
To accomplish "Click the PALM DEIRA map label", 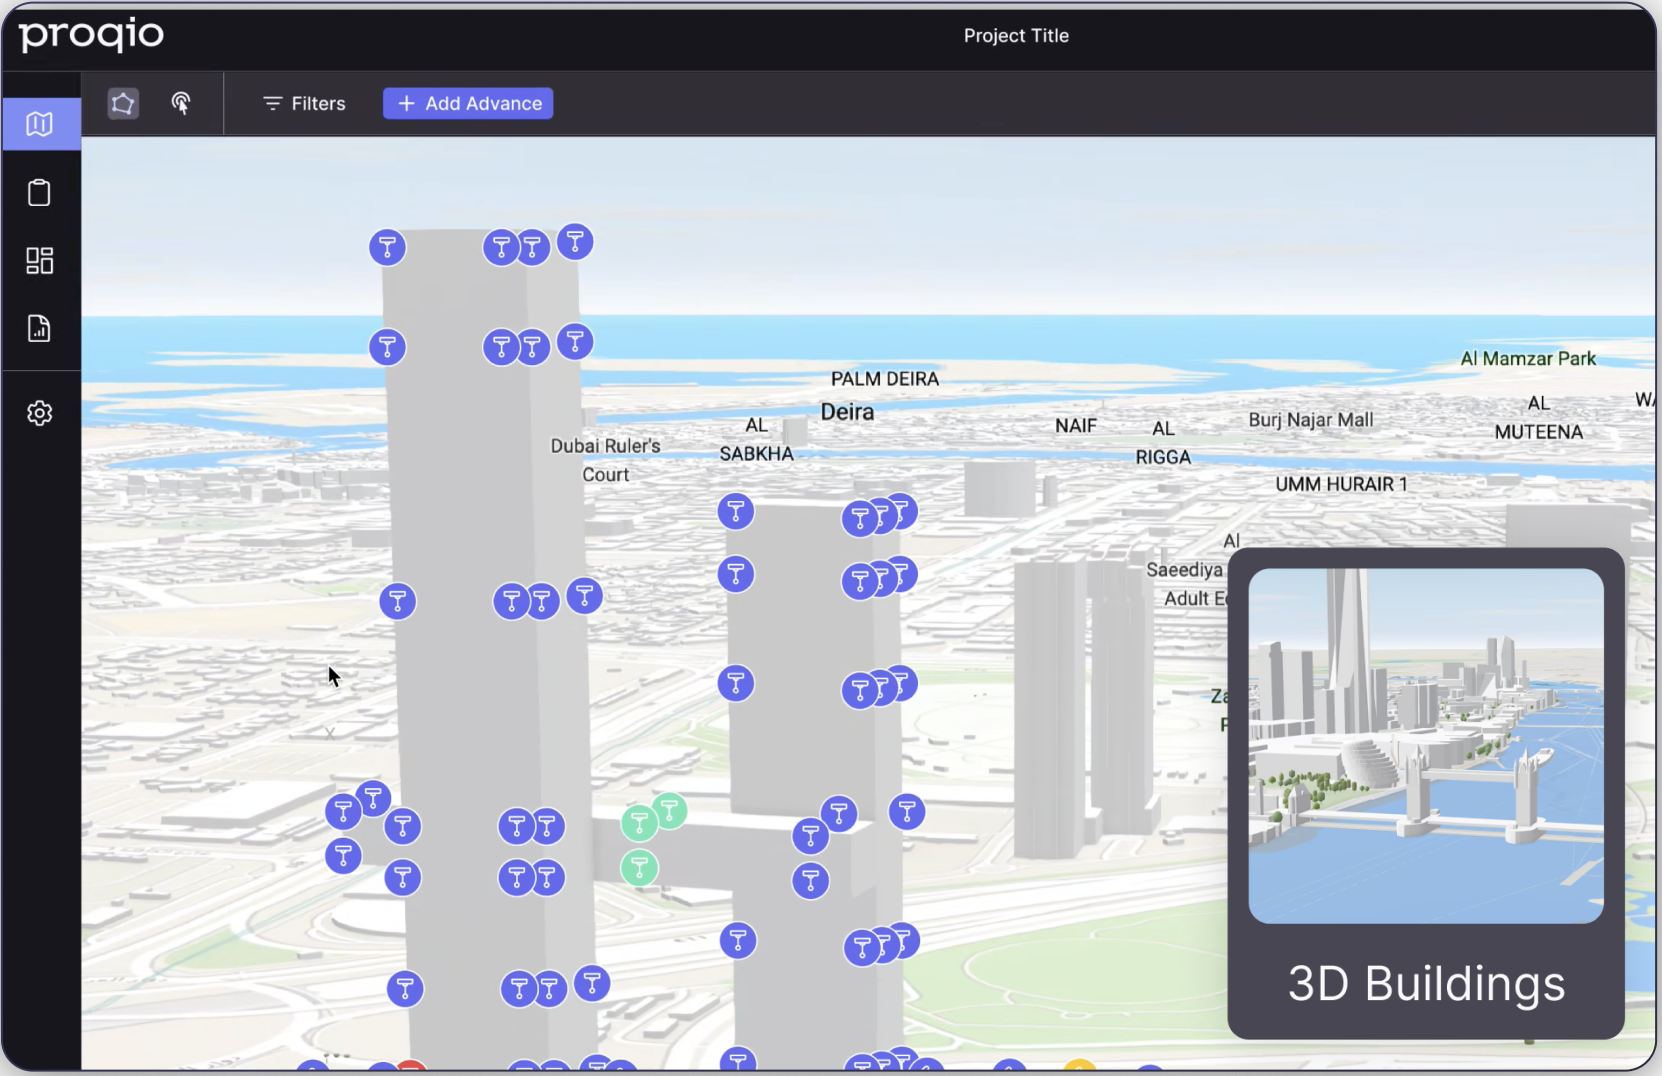I will click(884, 379).
